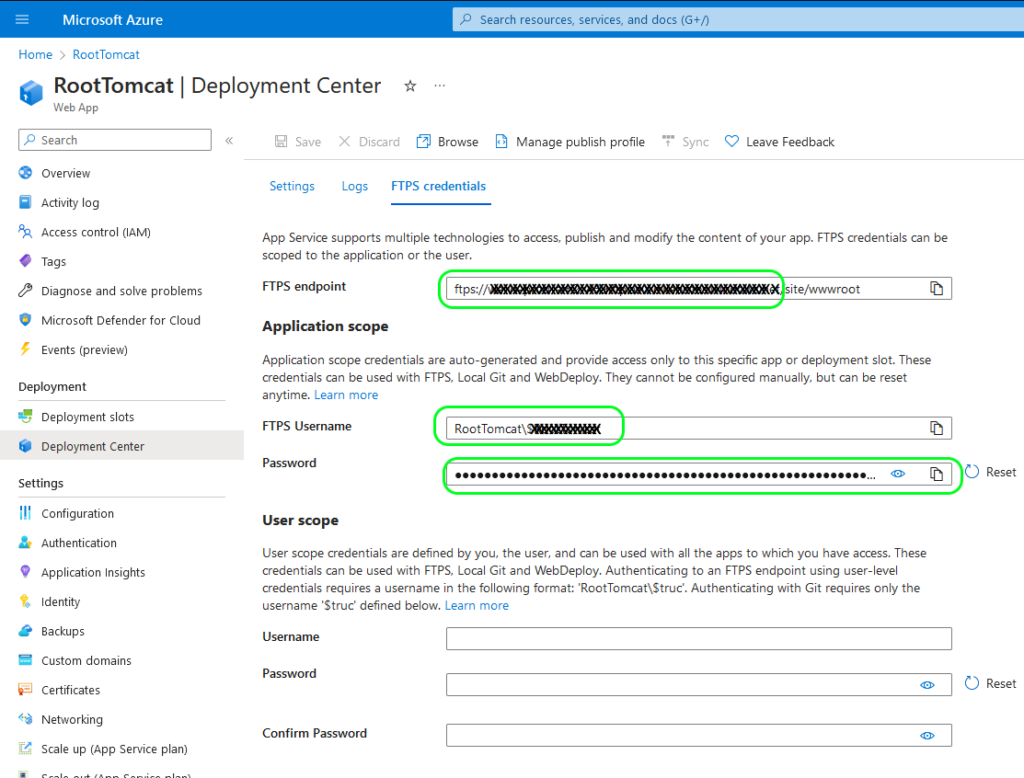Show the user scope password
The width and height of the screenshot is (1024, 778).
point(927,685)
